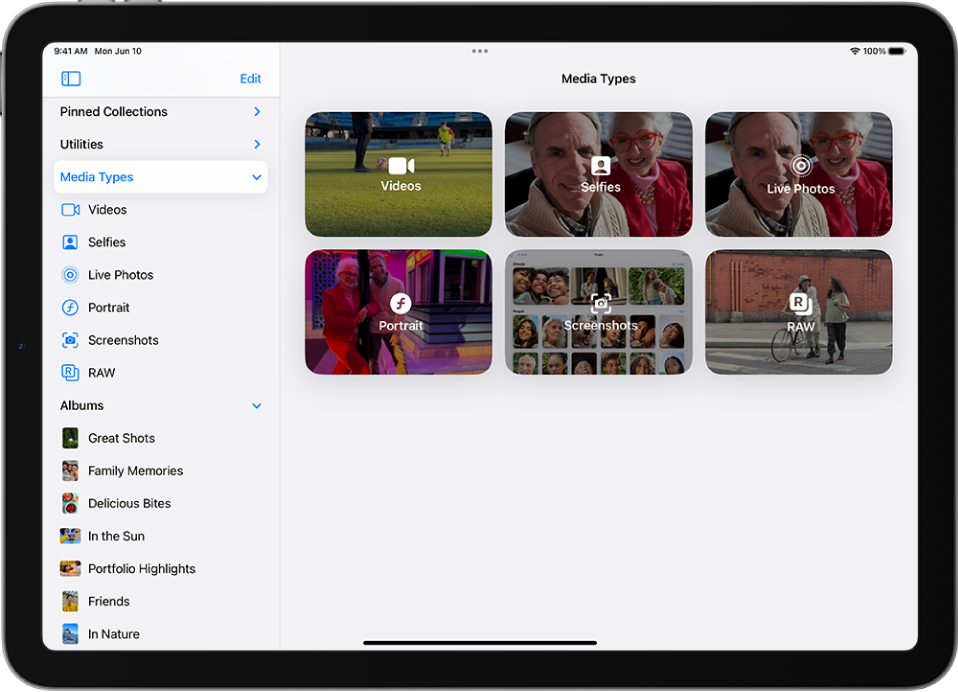Collapse the Albums section
The height and width of the screenshot is (692, 958).
point(256,405)
